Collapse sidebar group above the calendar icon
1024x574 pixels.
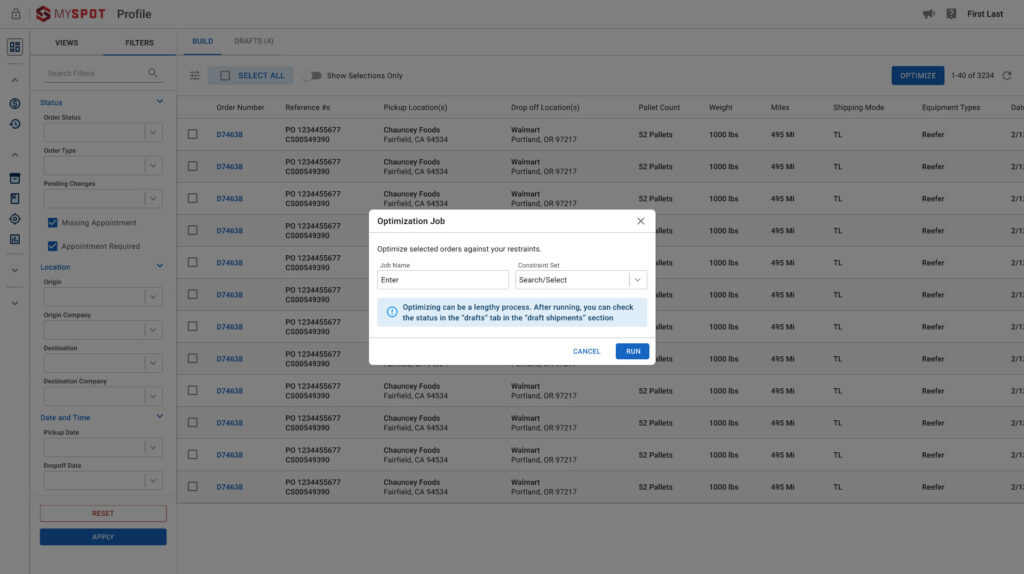pyautogui.click(x=14, y=155)
